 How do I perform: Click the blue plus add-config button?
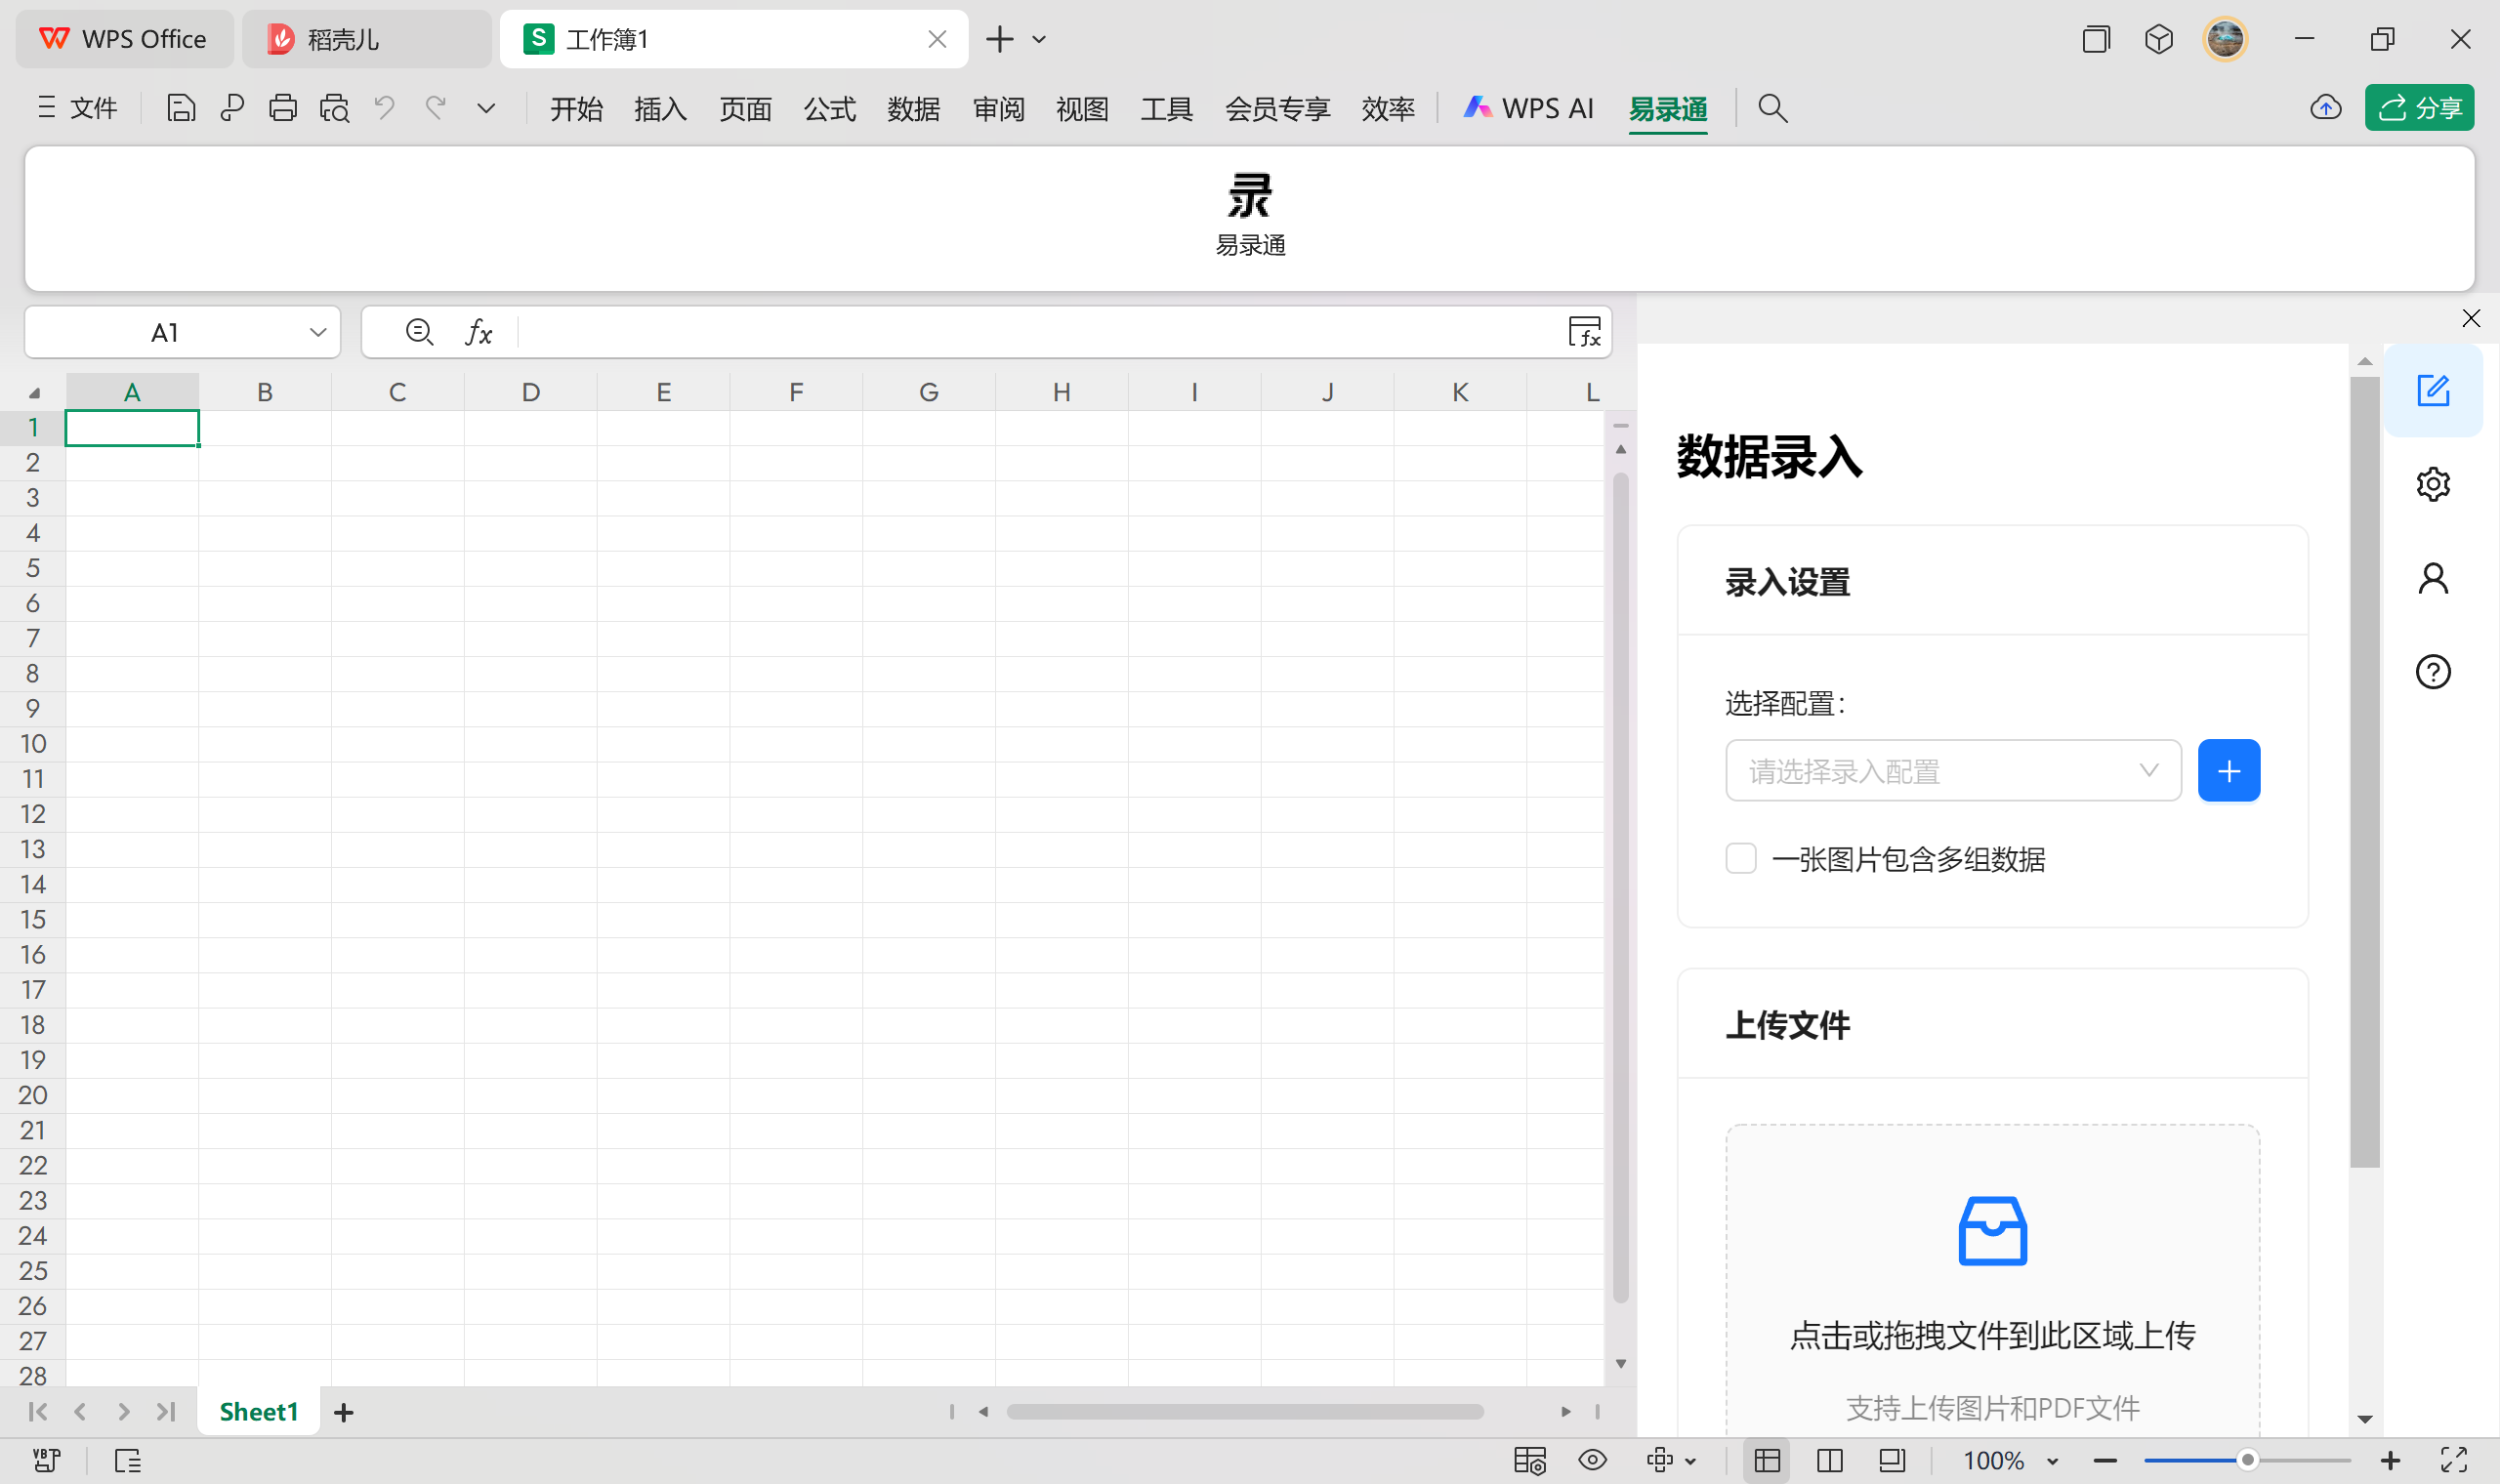pyautogui.click(x=2229, y=771)
